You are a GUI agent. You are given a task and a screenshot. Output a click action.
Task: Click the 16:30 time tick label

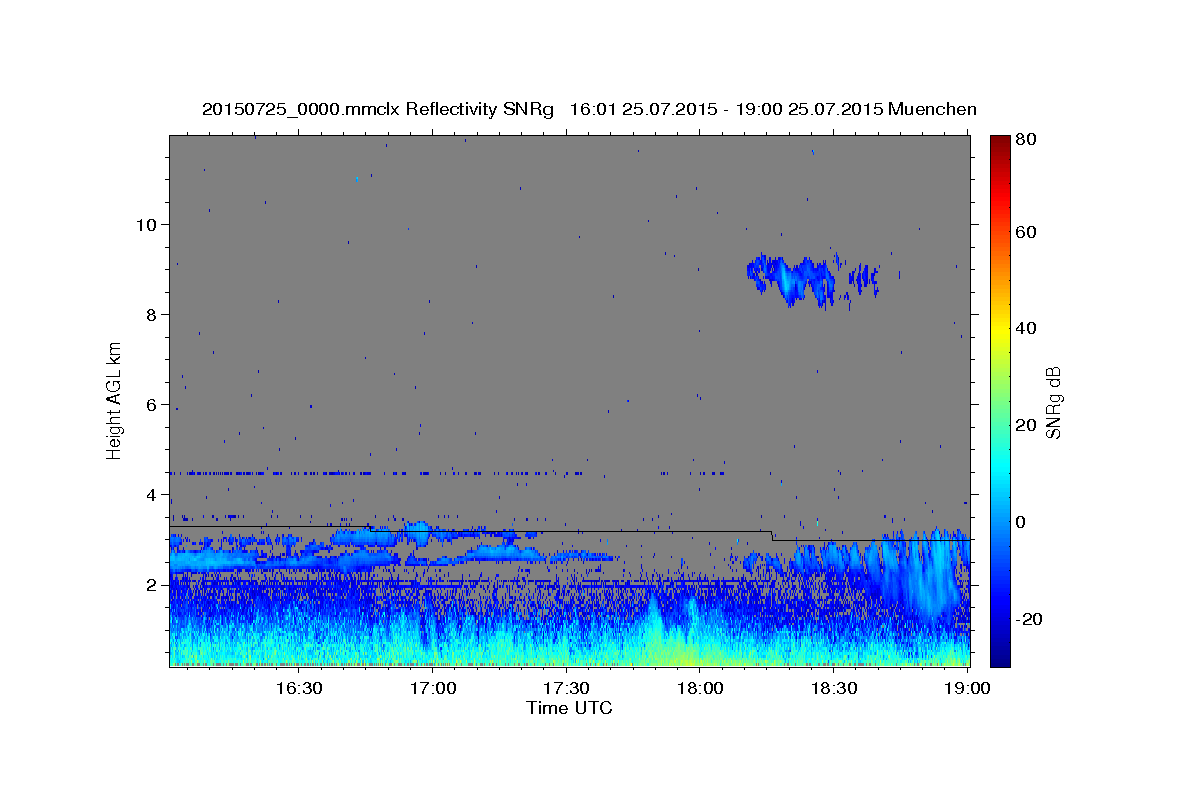pyautogui.click(x=299, y=688)
